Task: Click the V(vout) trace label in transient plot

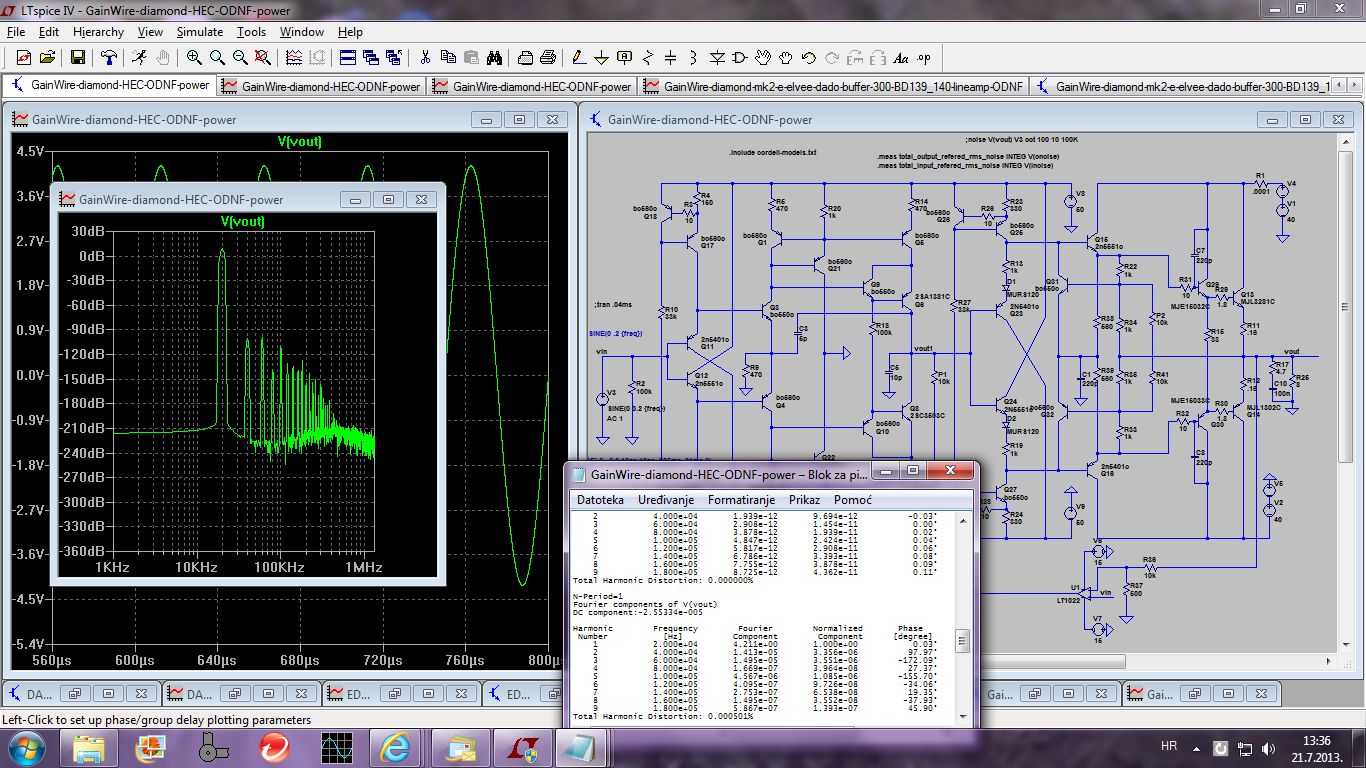Action: tap(300, 141)
